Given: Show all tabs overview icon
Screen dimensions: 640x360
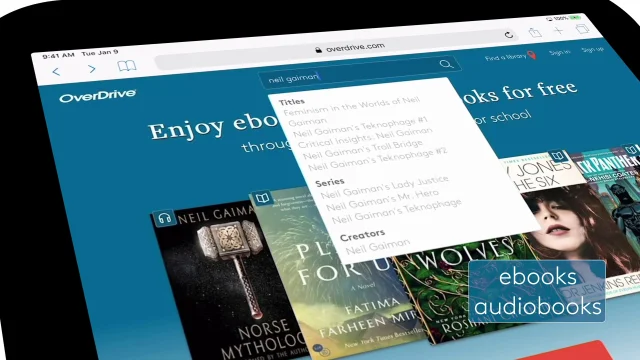Looking at the screenshot, I should click(582, 29).
